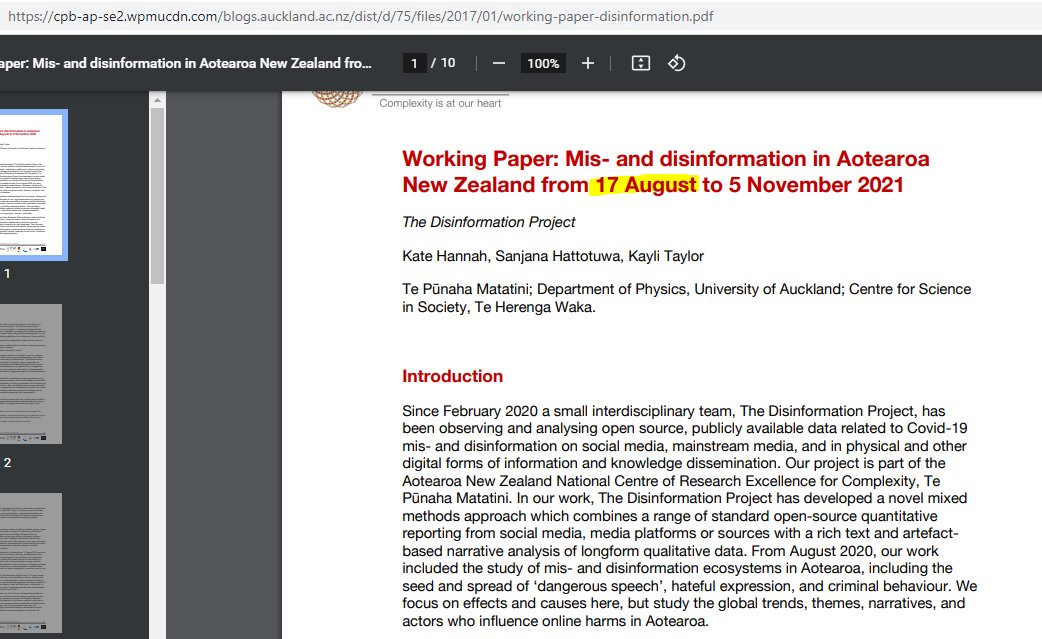
Task: Click the scroll-up arrow of sidebar scrollbar
Action: (x=157, y=100)
